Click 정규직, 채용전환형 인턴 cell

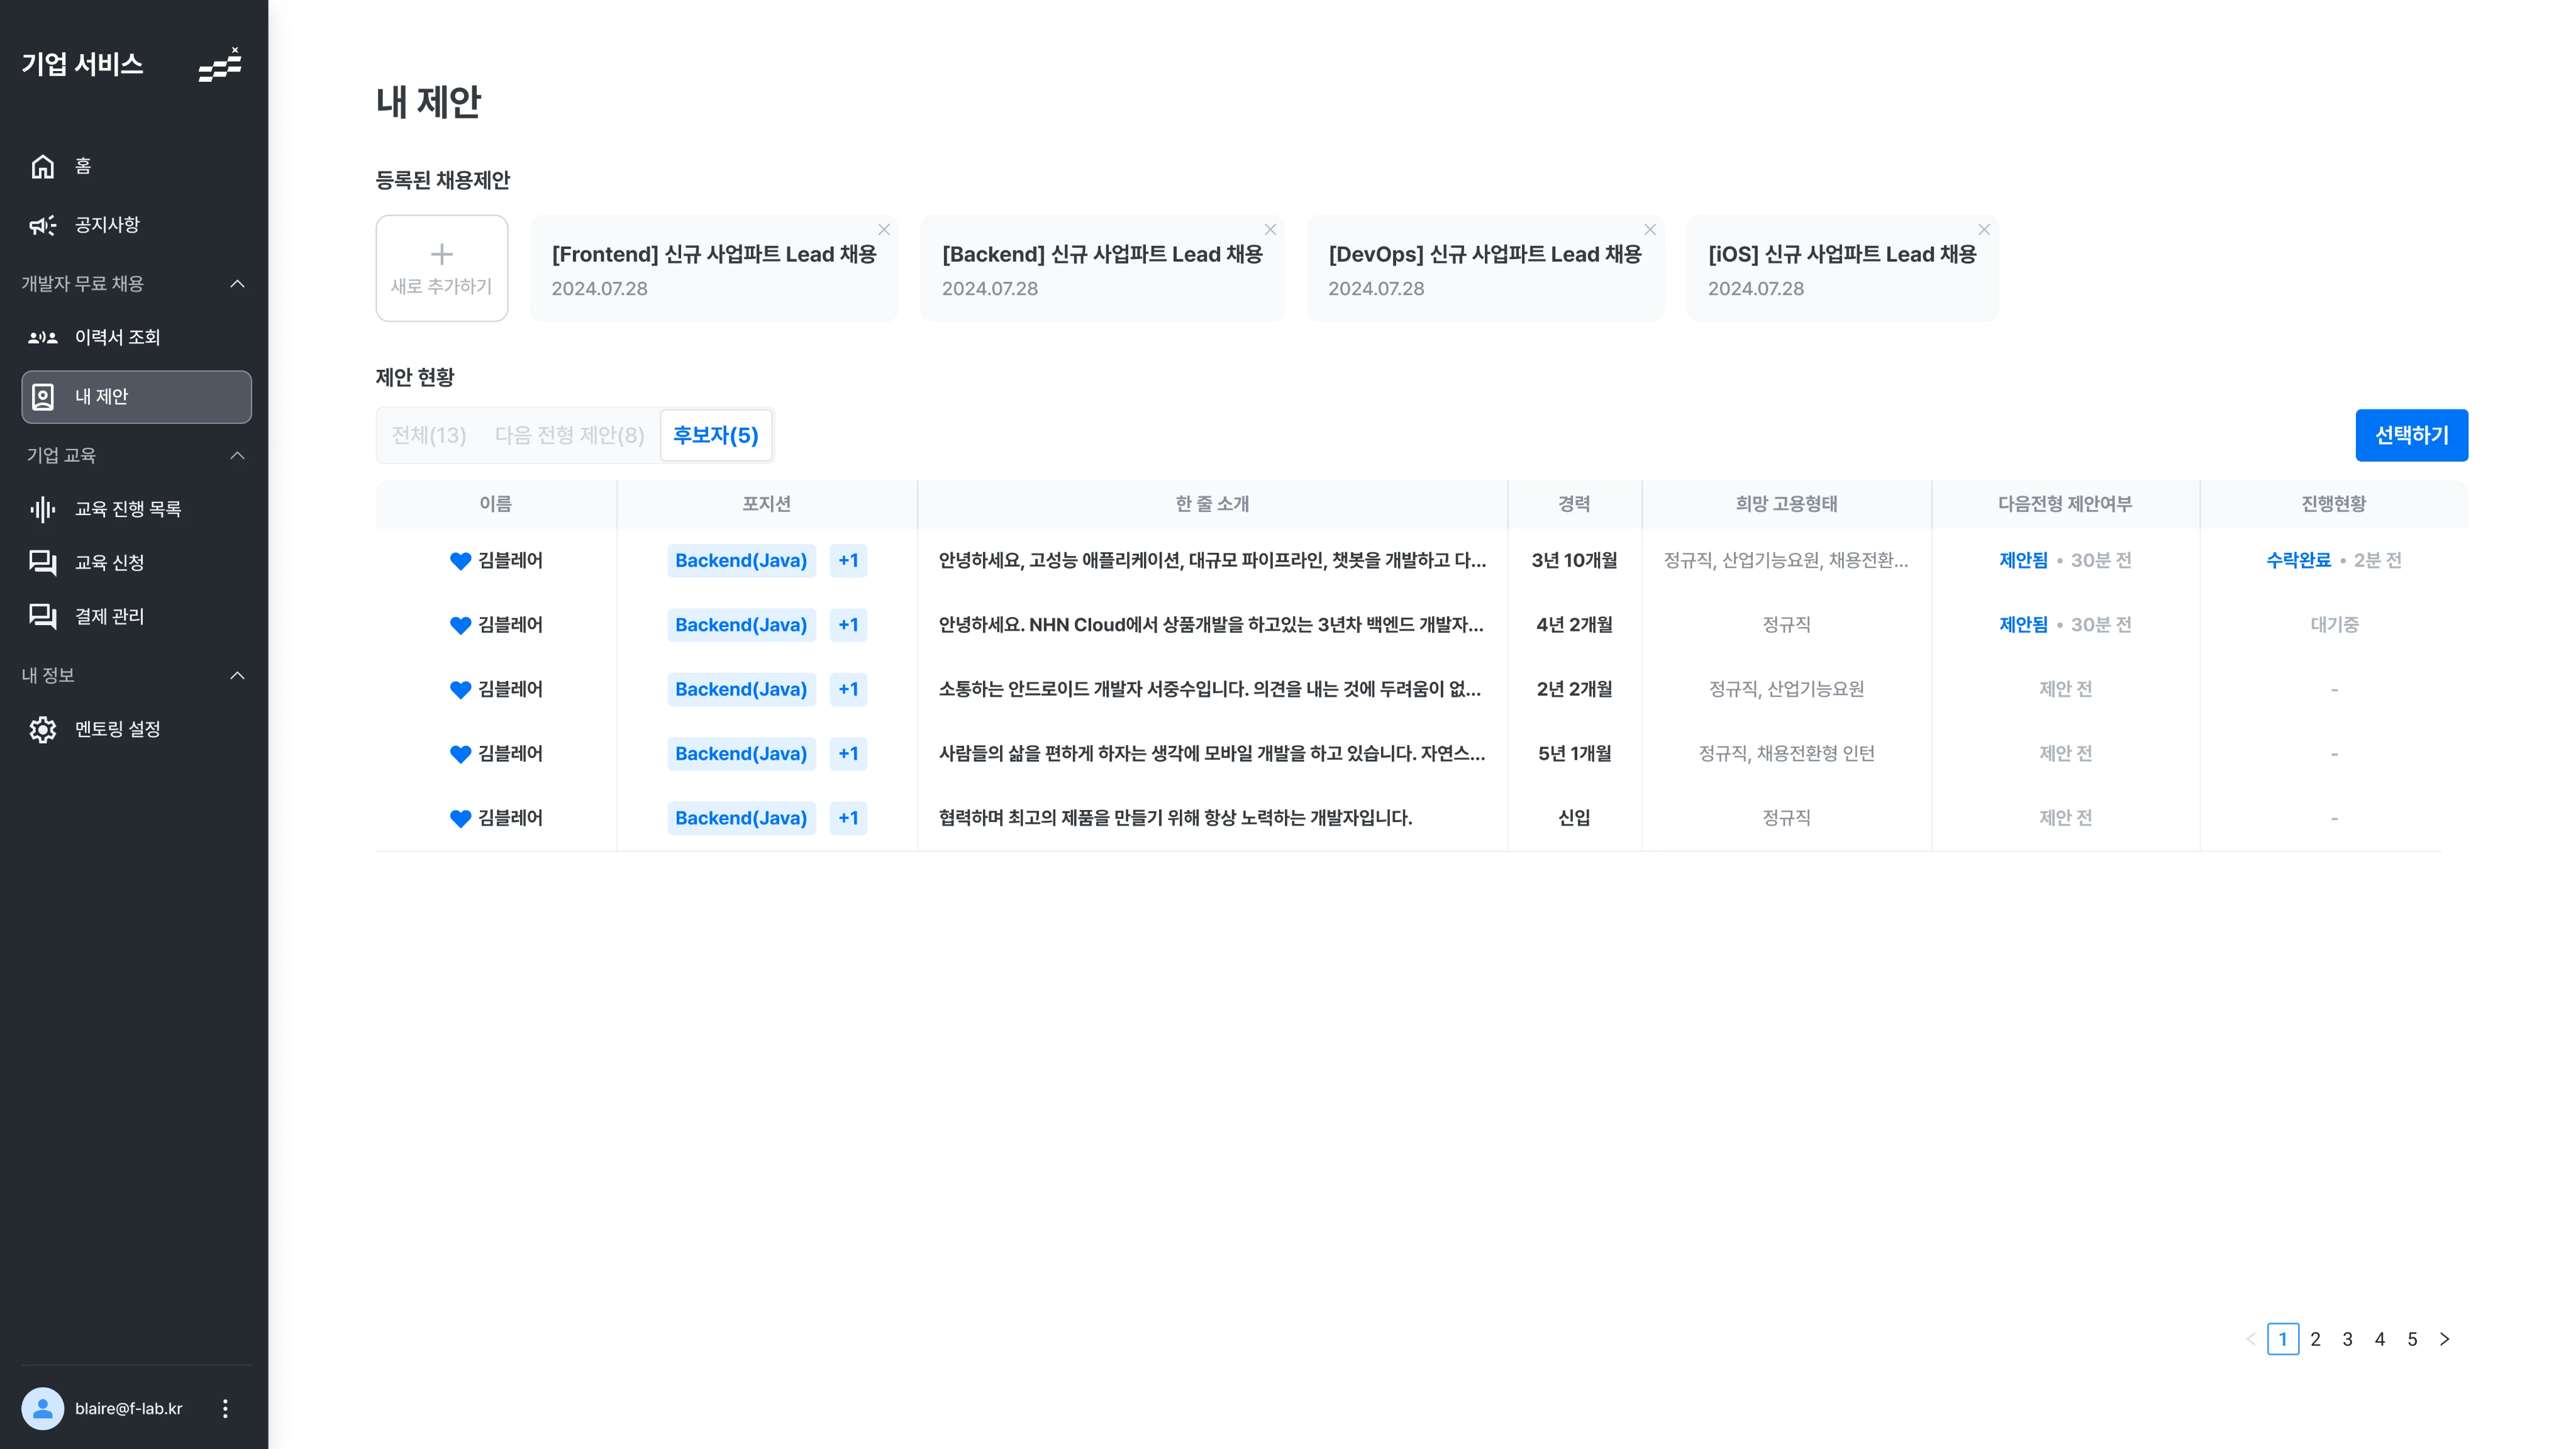[x=1786, y=754]
